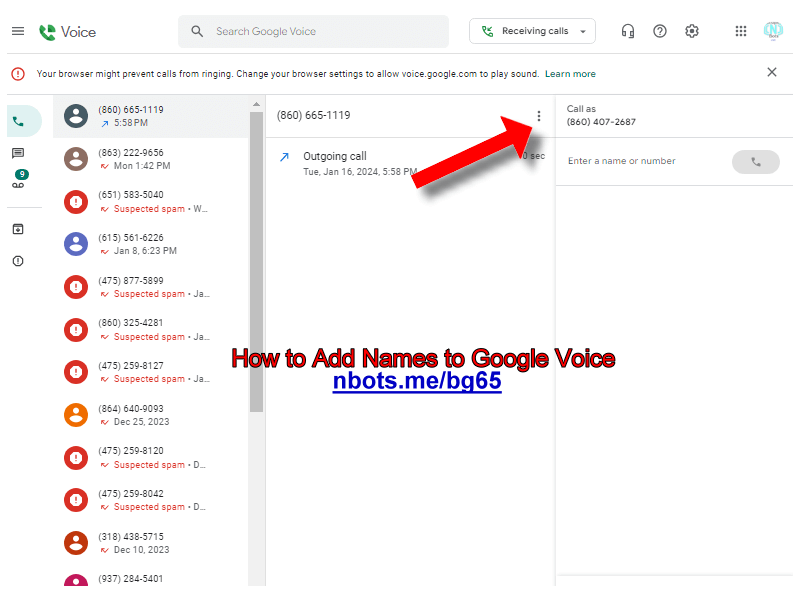Click the Dec 10, 2023 date

point(141,550)
